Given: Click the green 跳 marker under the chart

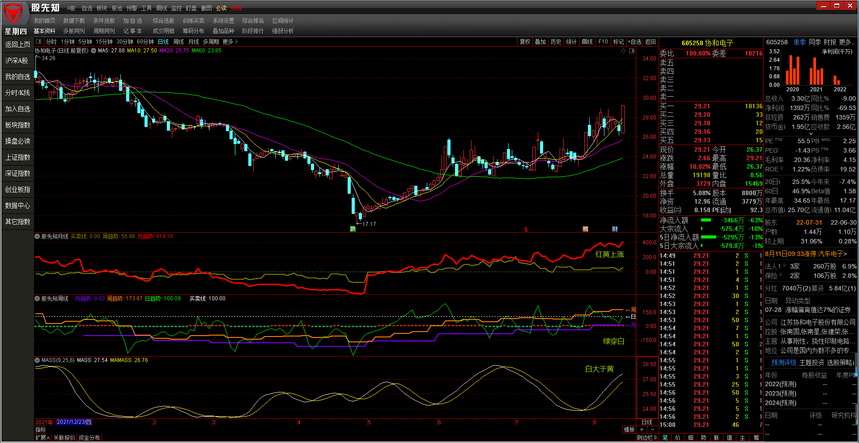Looking at the screenshot, I should click(353, 228).
